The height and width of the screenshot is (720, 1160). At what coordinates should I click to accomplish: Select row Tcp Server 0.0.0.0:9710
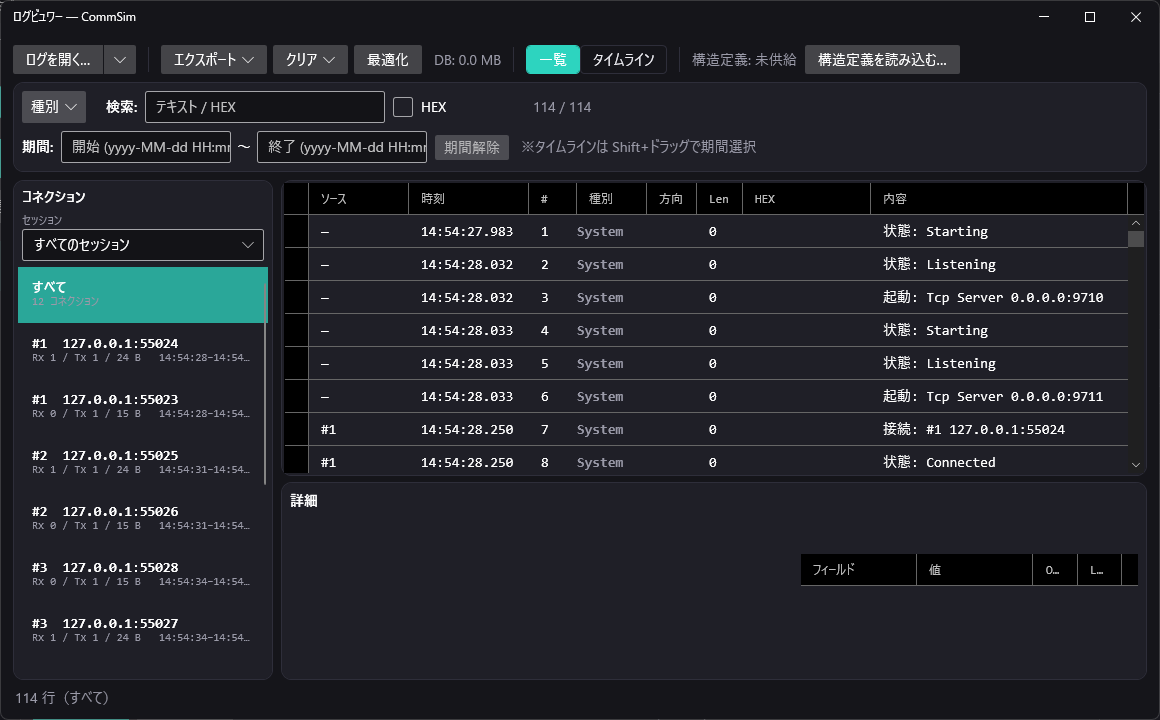[x=707, y=297]
